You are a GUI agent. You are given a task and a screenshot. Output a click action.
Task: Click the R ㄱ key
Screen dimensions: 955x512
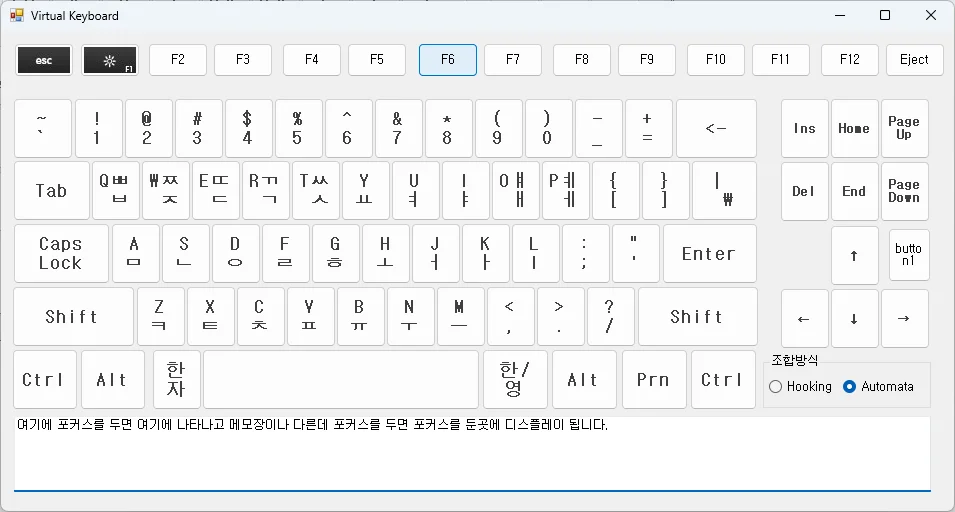point(266,191)
